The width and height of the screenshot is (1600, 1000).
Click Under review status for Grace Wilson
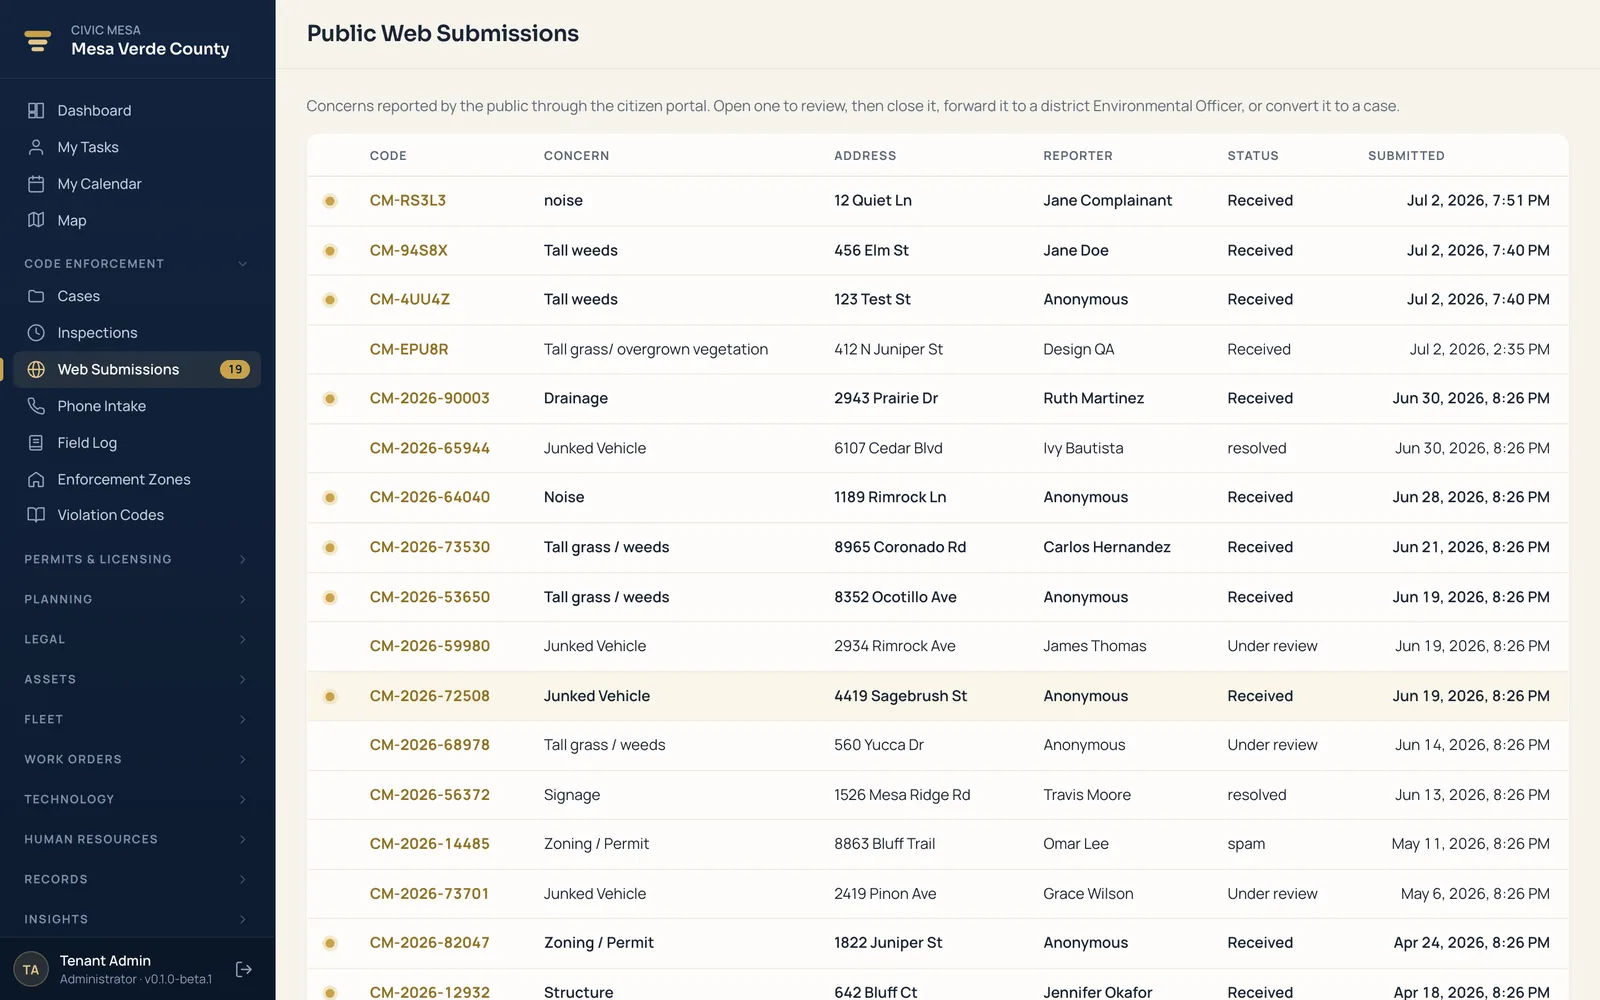click(1272, 894)
